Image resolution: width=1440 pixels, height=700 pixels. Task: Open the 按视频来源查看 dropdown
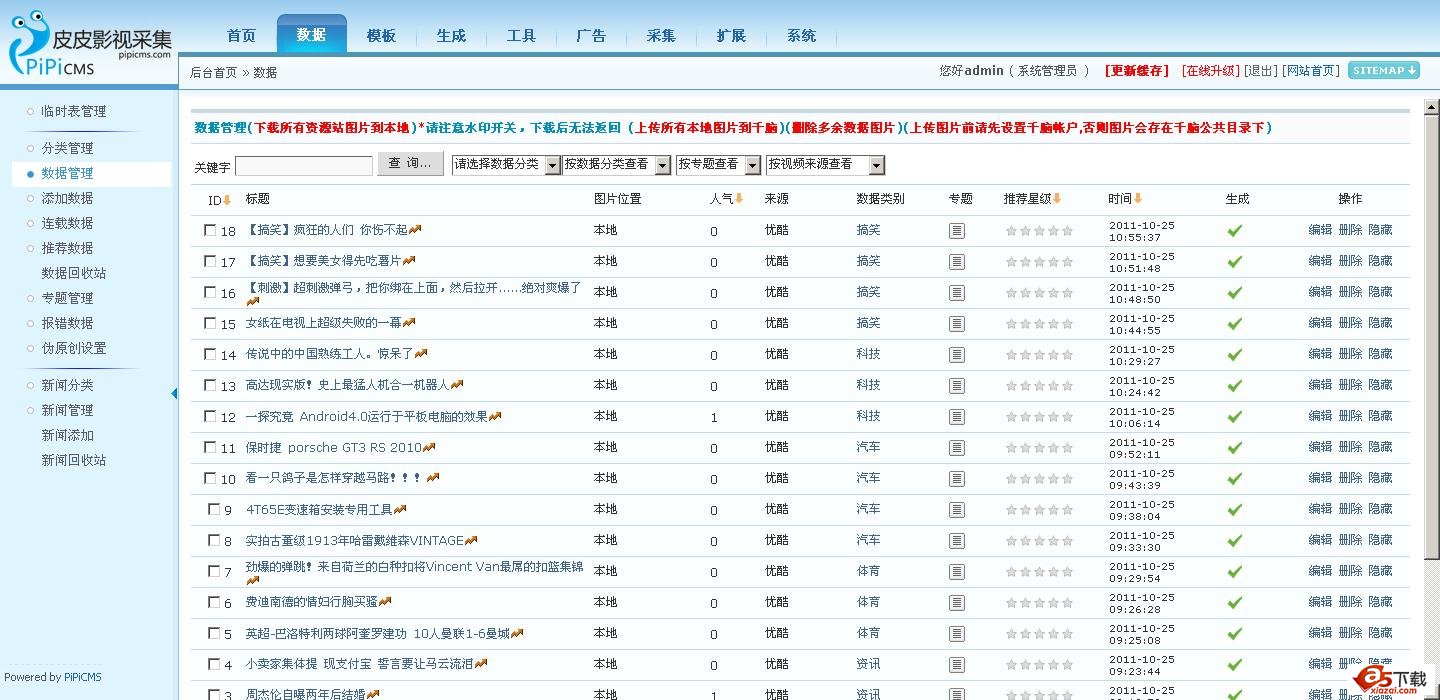pyautogui.click(x=825, y=165)
